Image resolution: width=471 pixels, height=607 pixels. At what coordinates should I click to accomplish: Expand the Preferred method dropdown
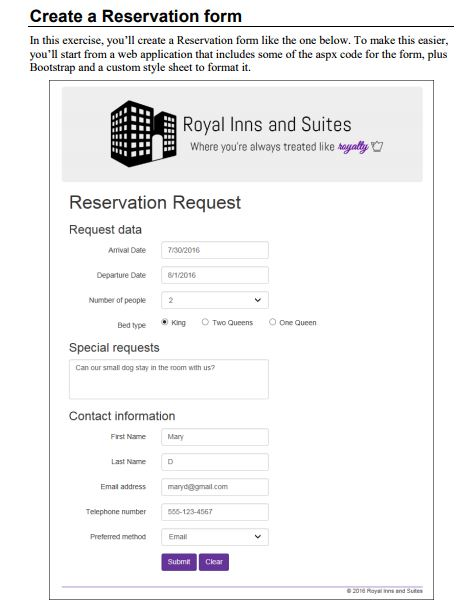[x=215, y=537]
